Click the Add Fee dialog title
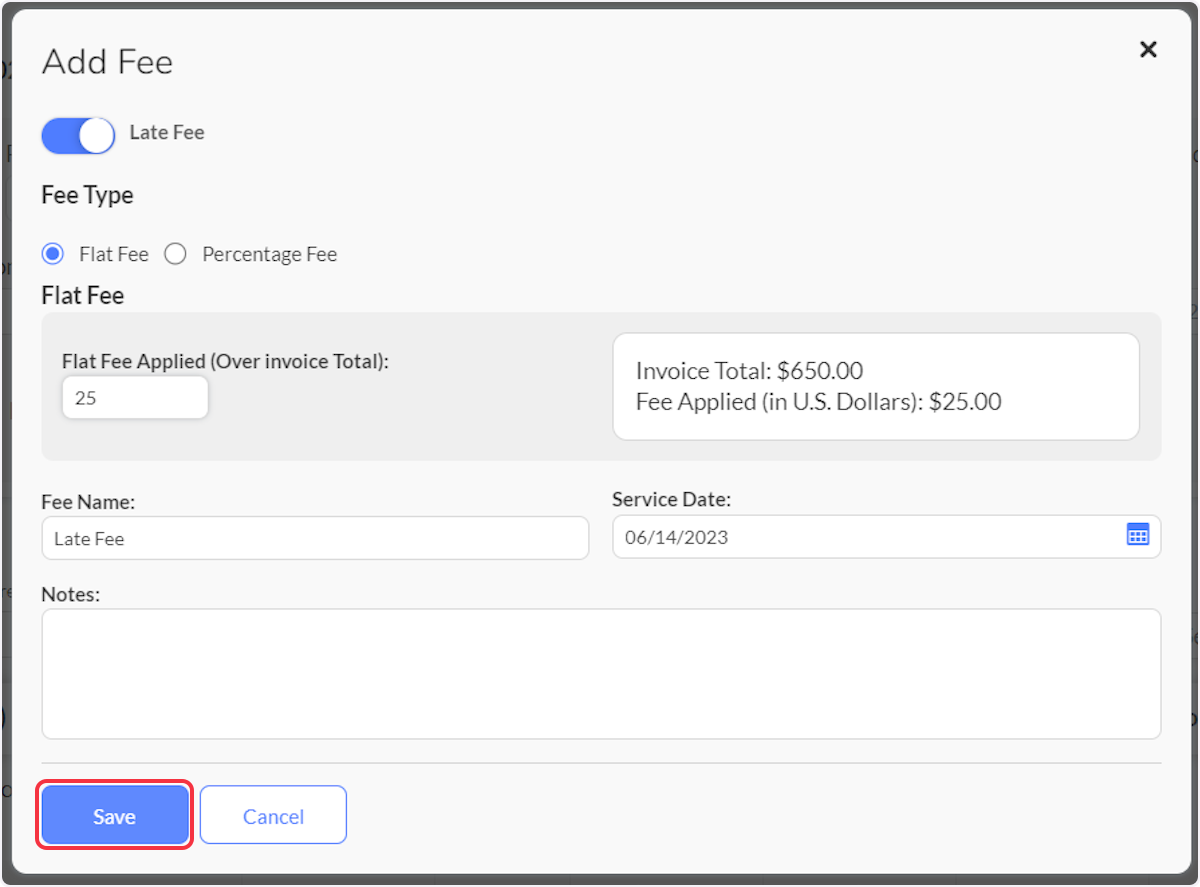 click(107, 62)
